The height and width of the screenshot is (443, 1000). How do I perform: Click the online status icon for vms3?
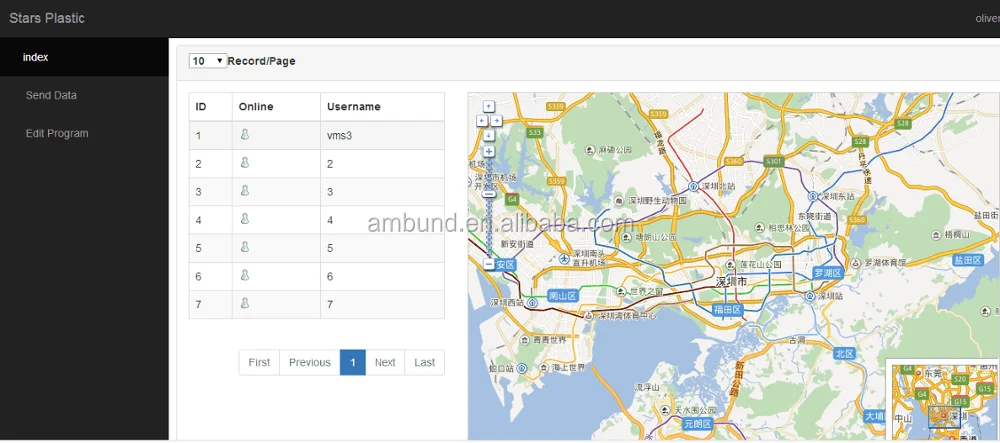click(245, 134)
